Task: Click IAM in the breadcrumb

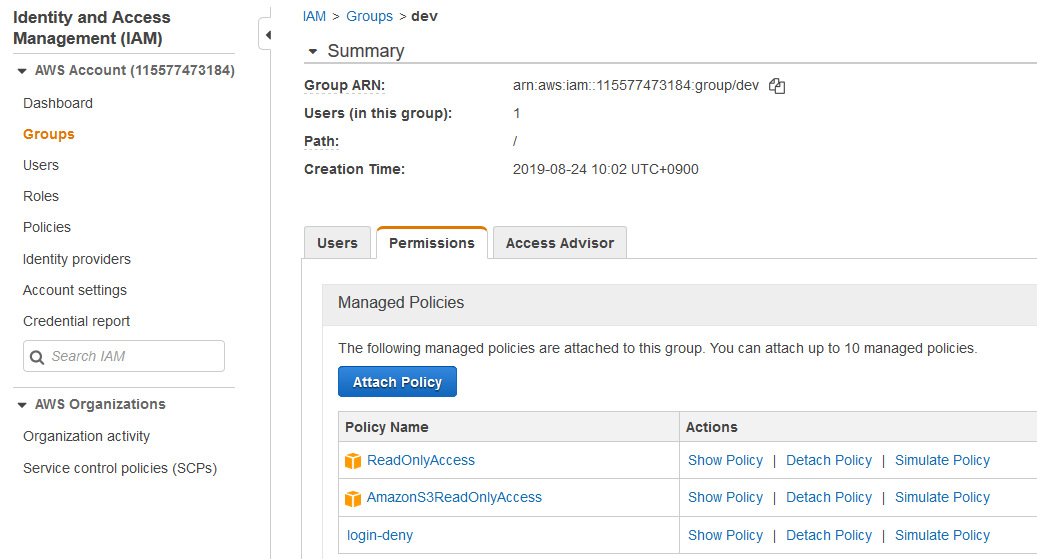Action: (314, 16)
